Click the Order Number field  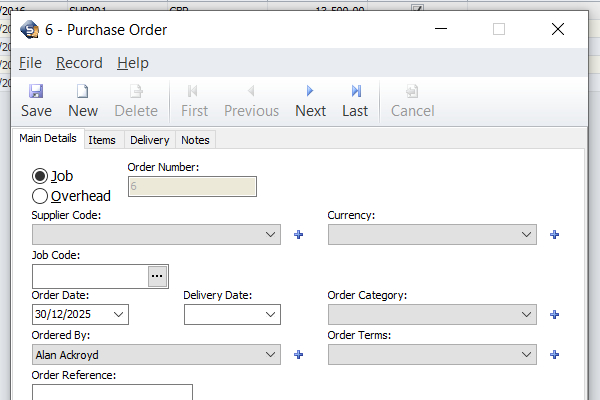point(192,186)
